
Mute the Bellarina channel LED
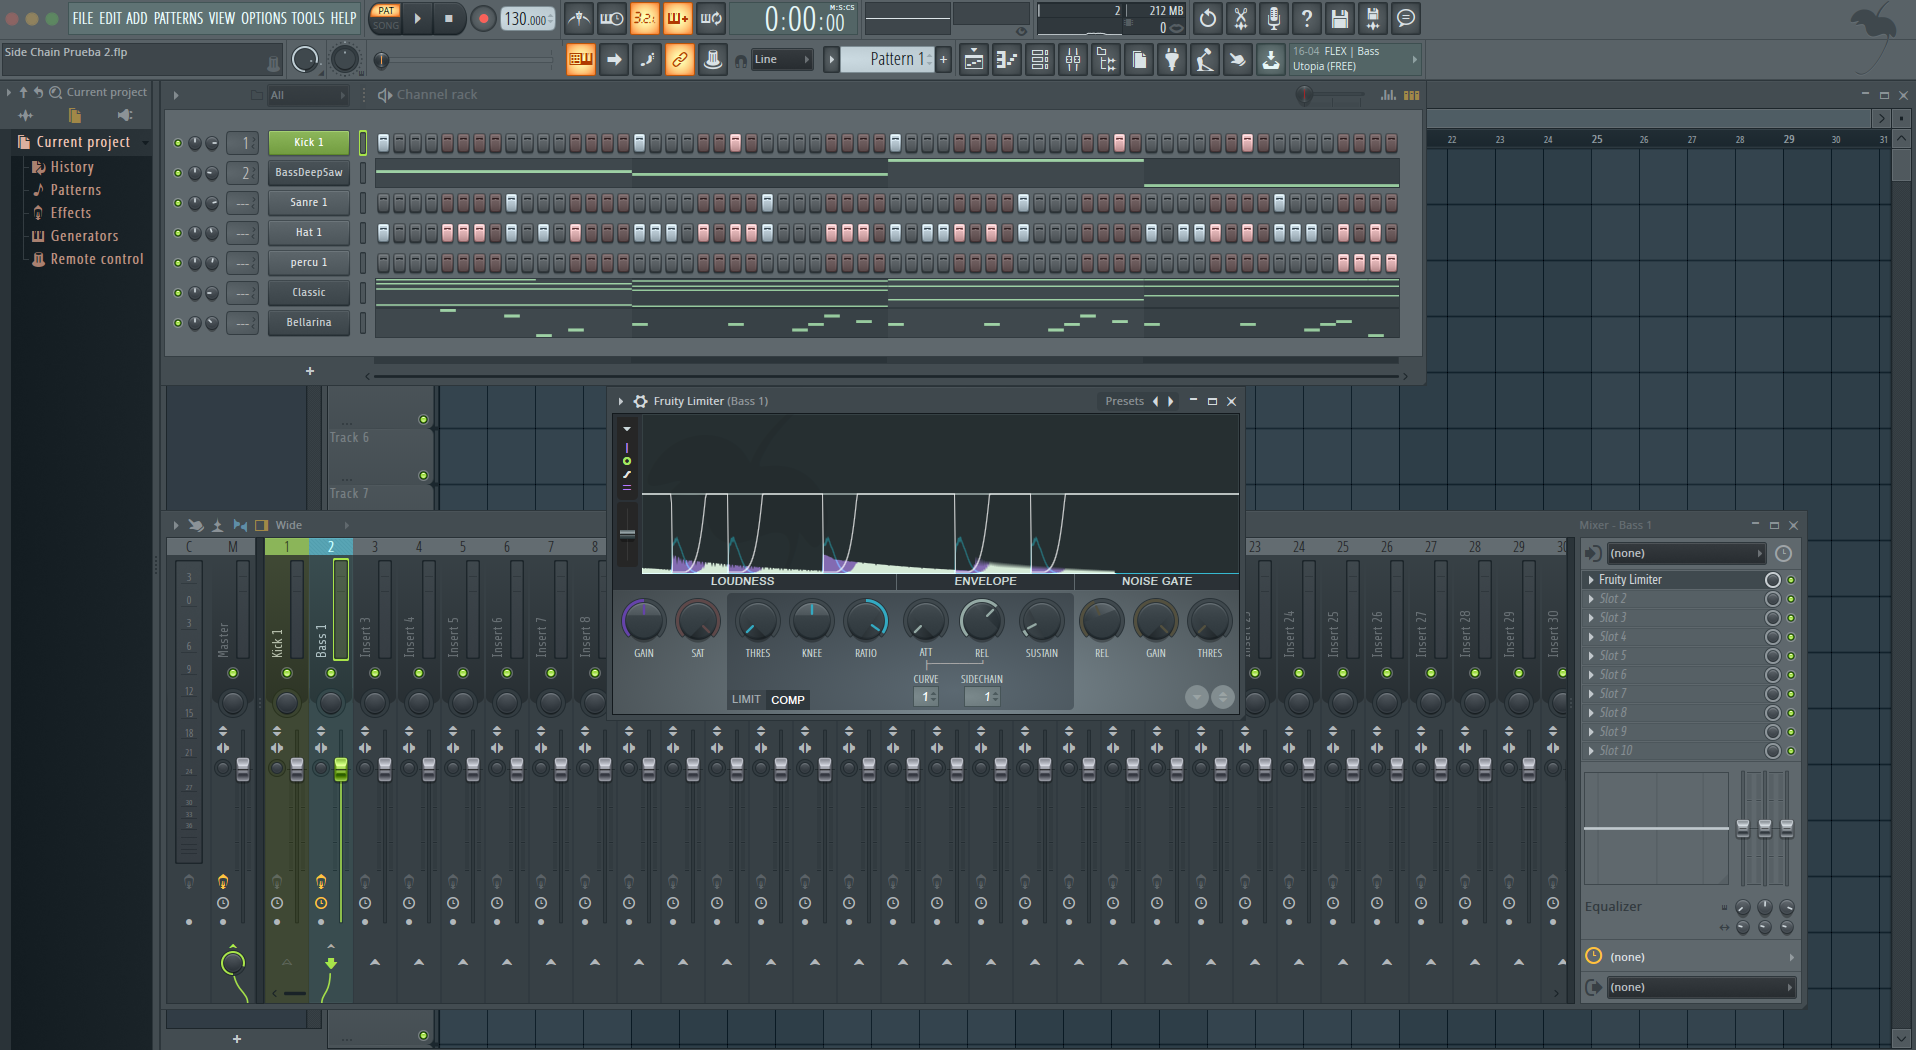coord(178,323)
